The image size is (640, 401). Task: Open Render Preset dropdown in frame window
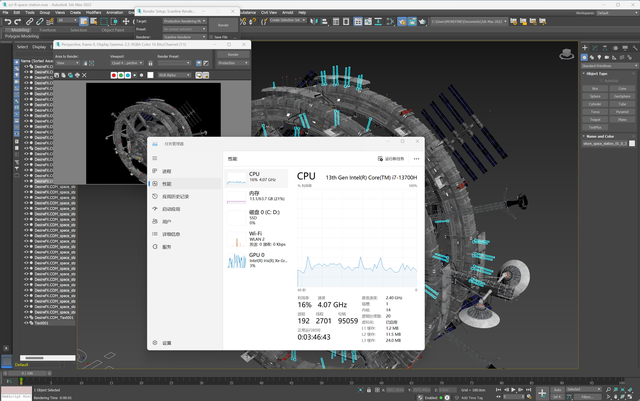174,63
